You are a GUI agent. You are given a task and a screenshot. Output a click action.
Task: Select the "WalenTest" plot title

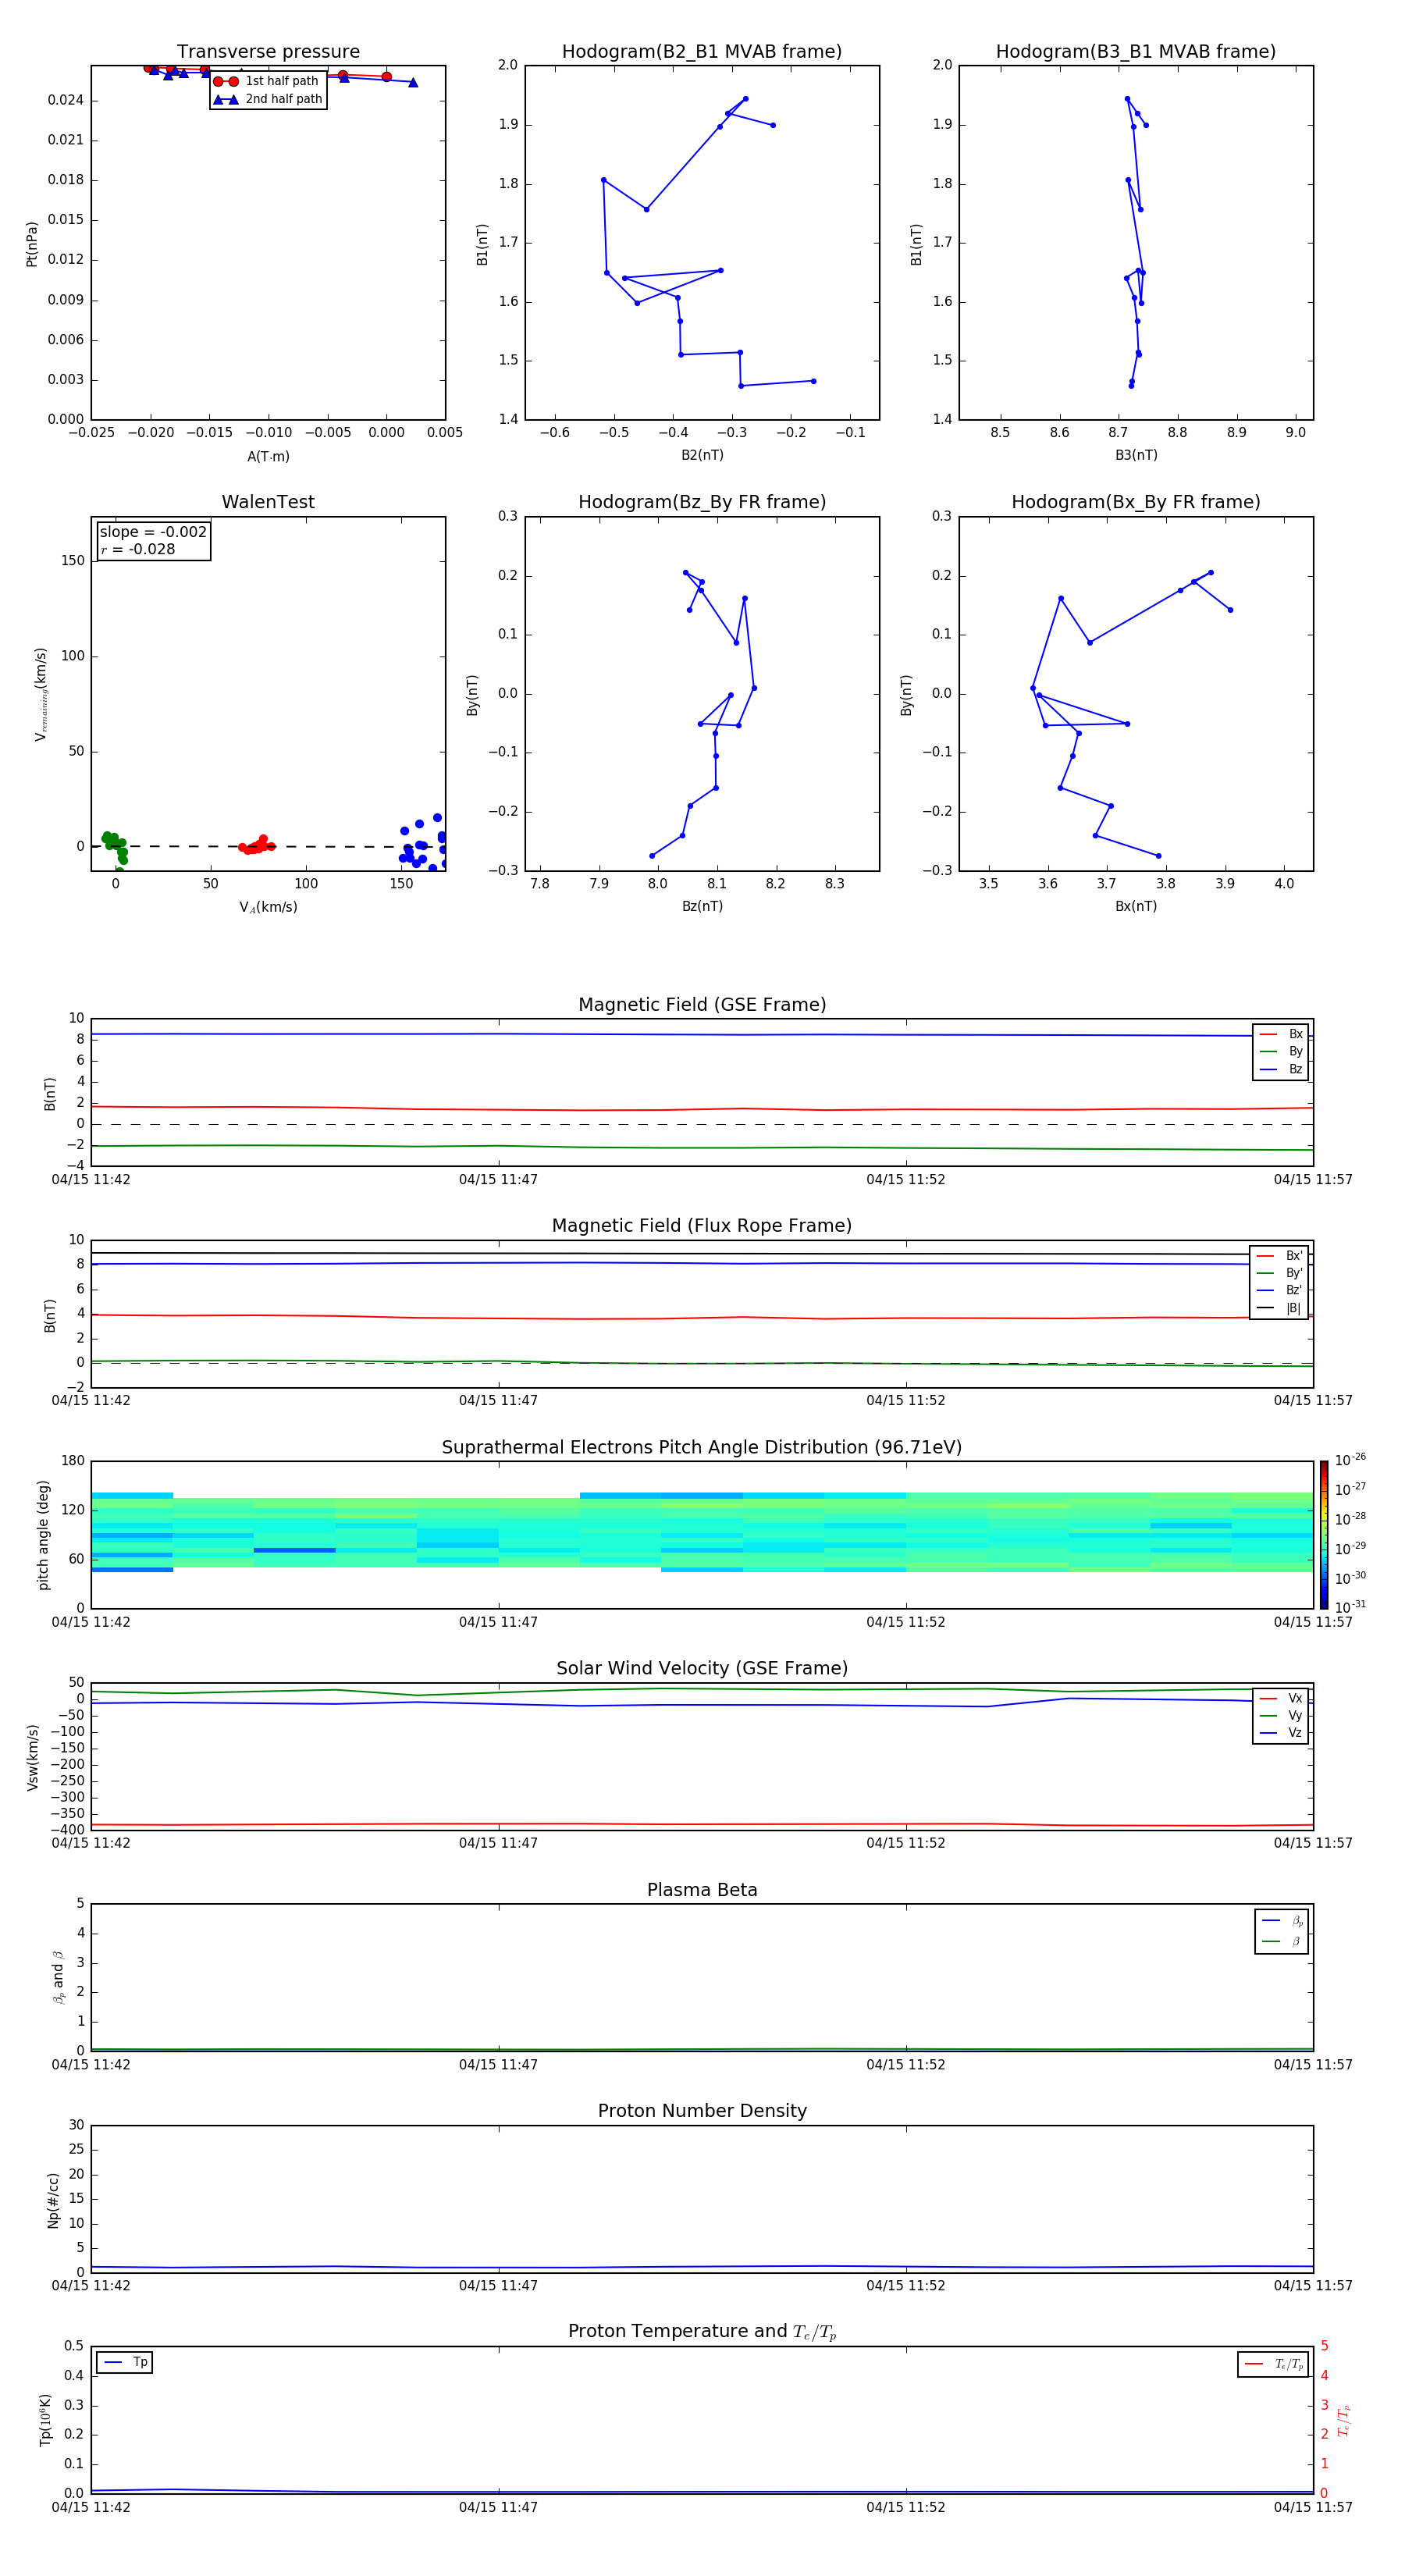(x=268, y=502)
